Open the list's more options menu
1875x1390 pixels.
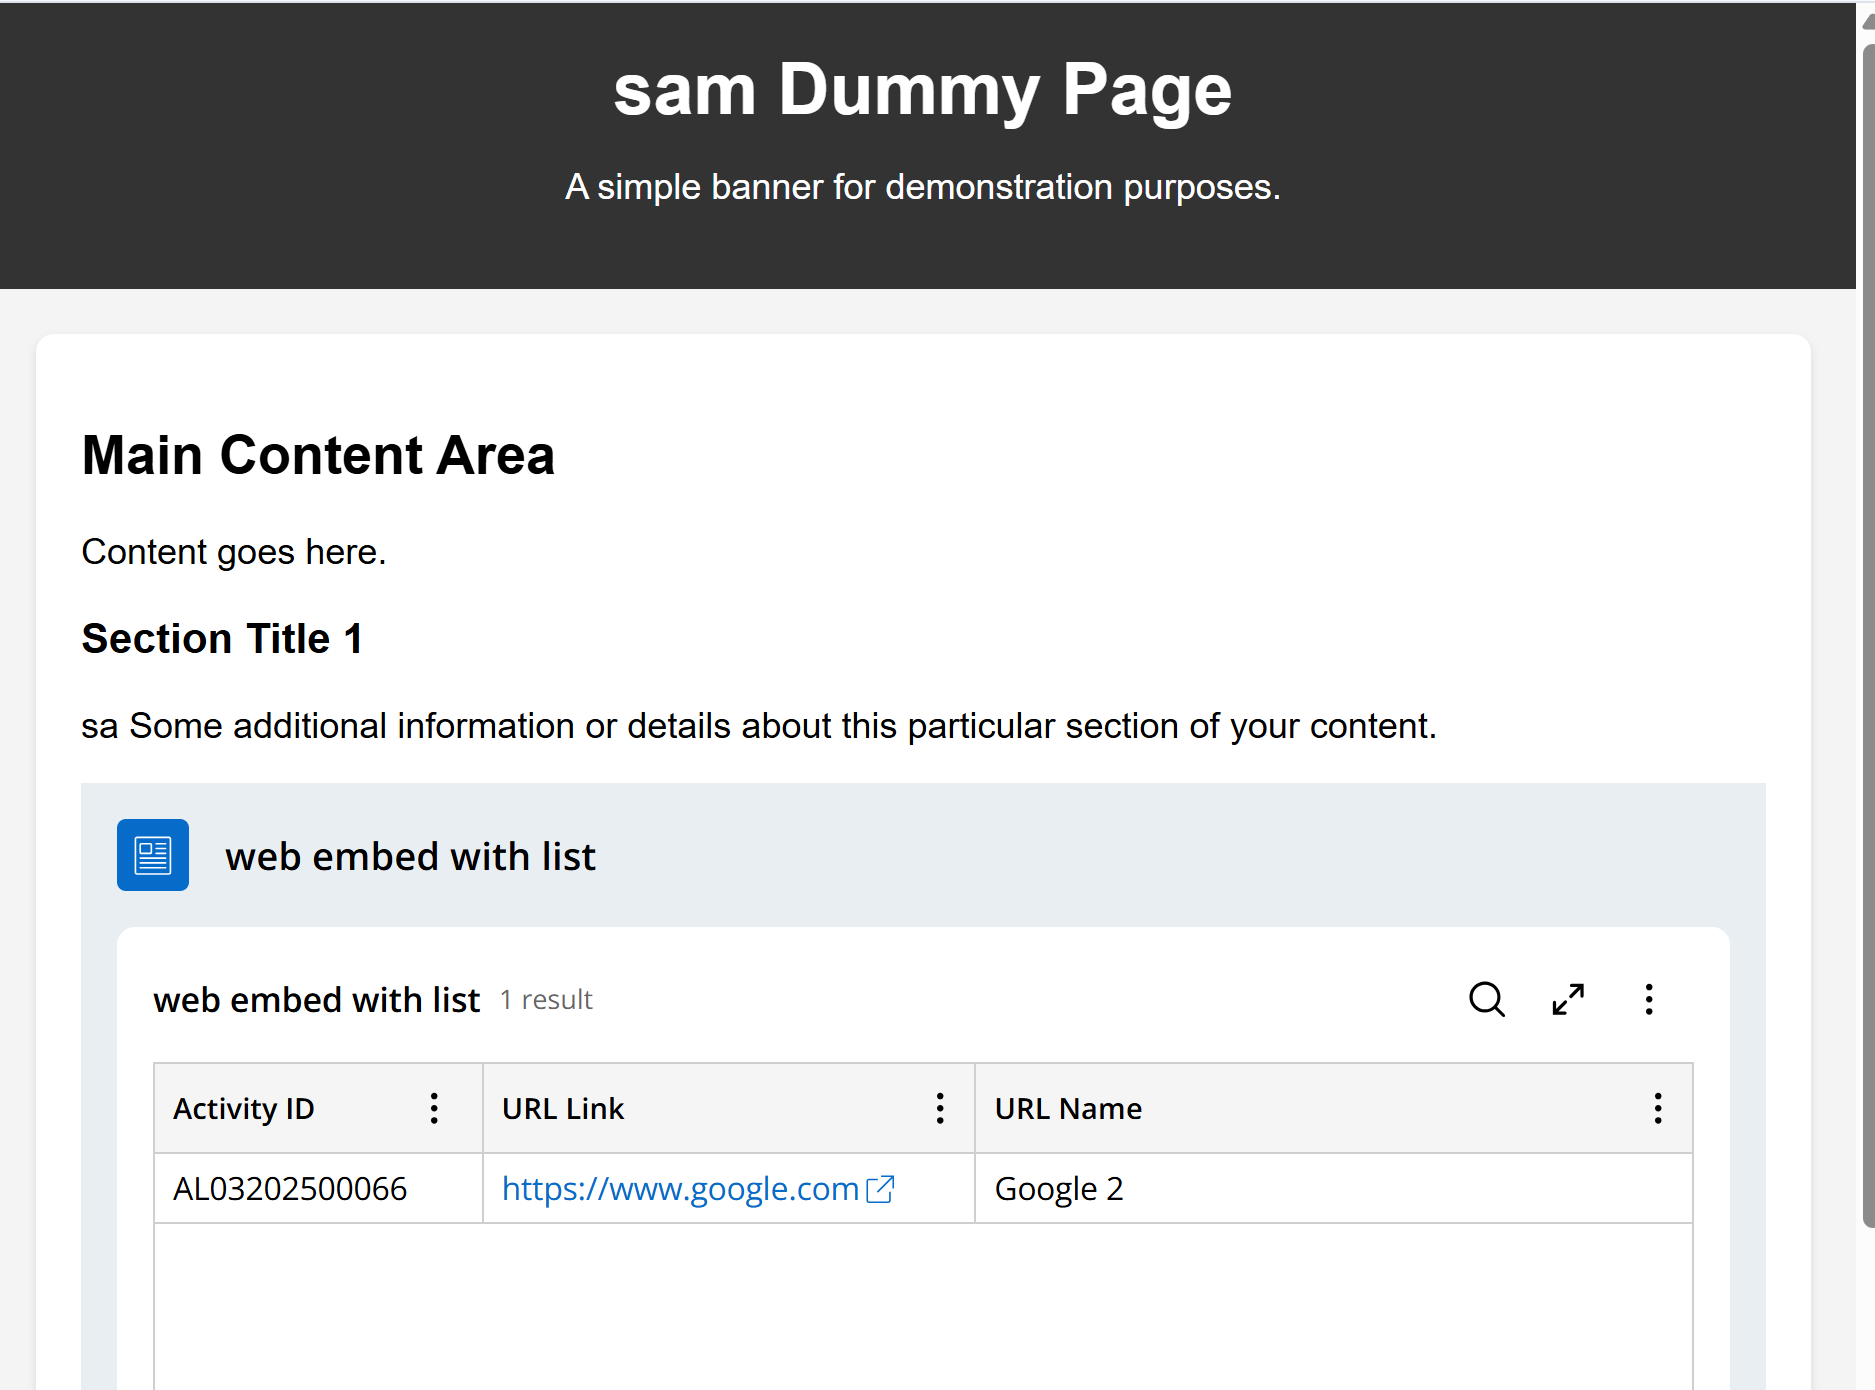[x=1649, y=999]
